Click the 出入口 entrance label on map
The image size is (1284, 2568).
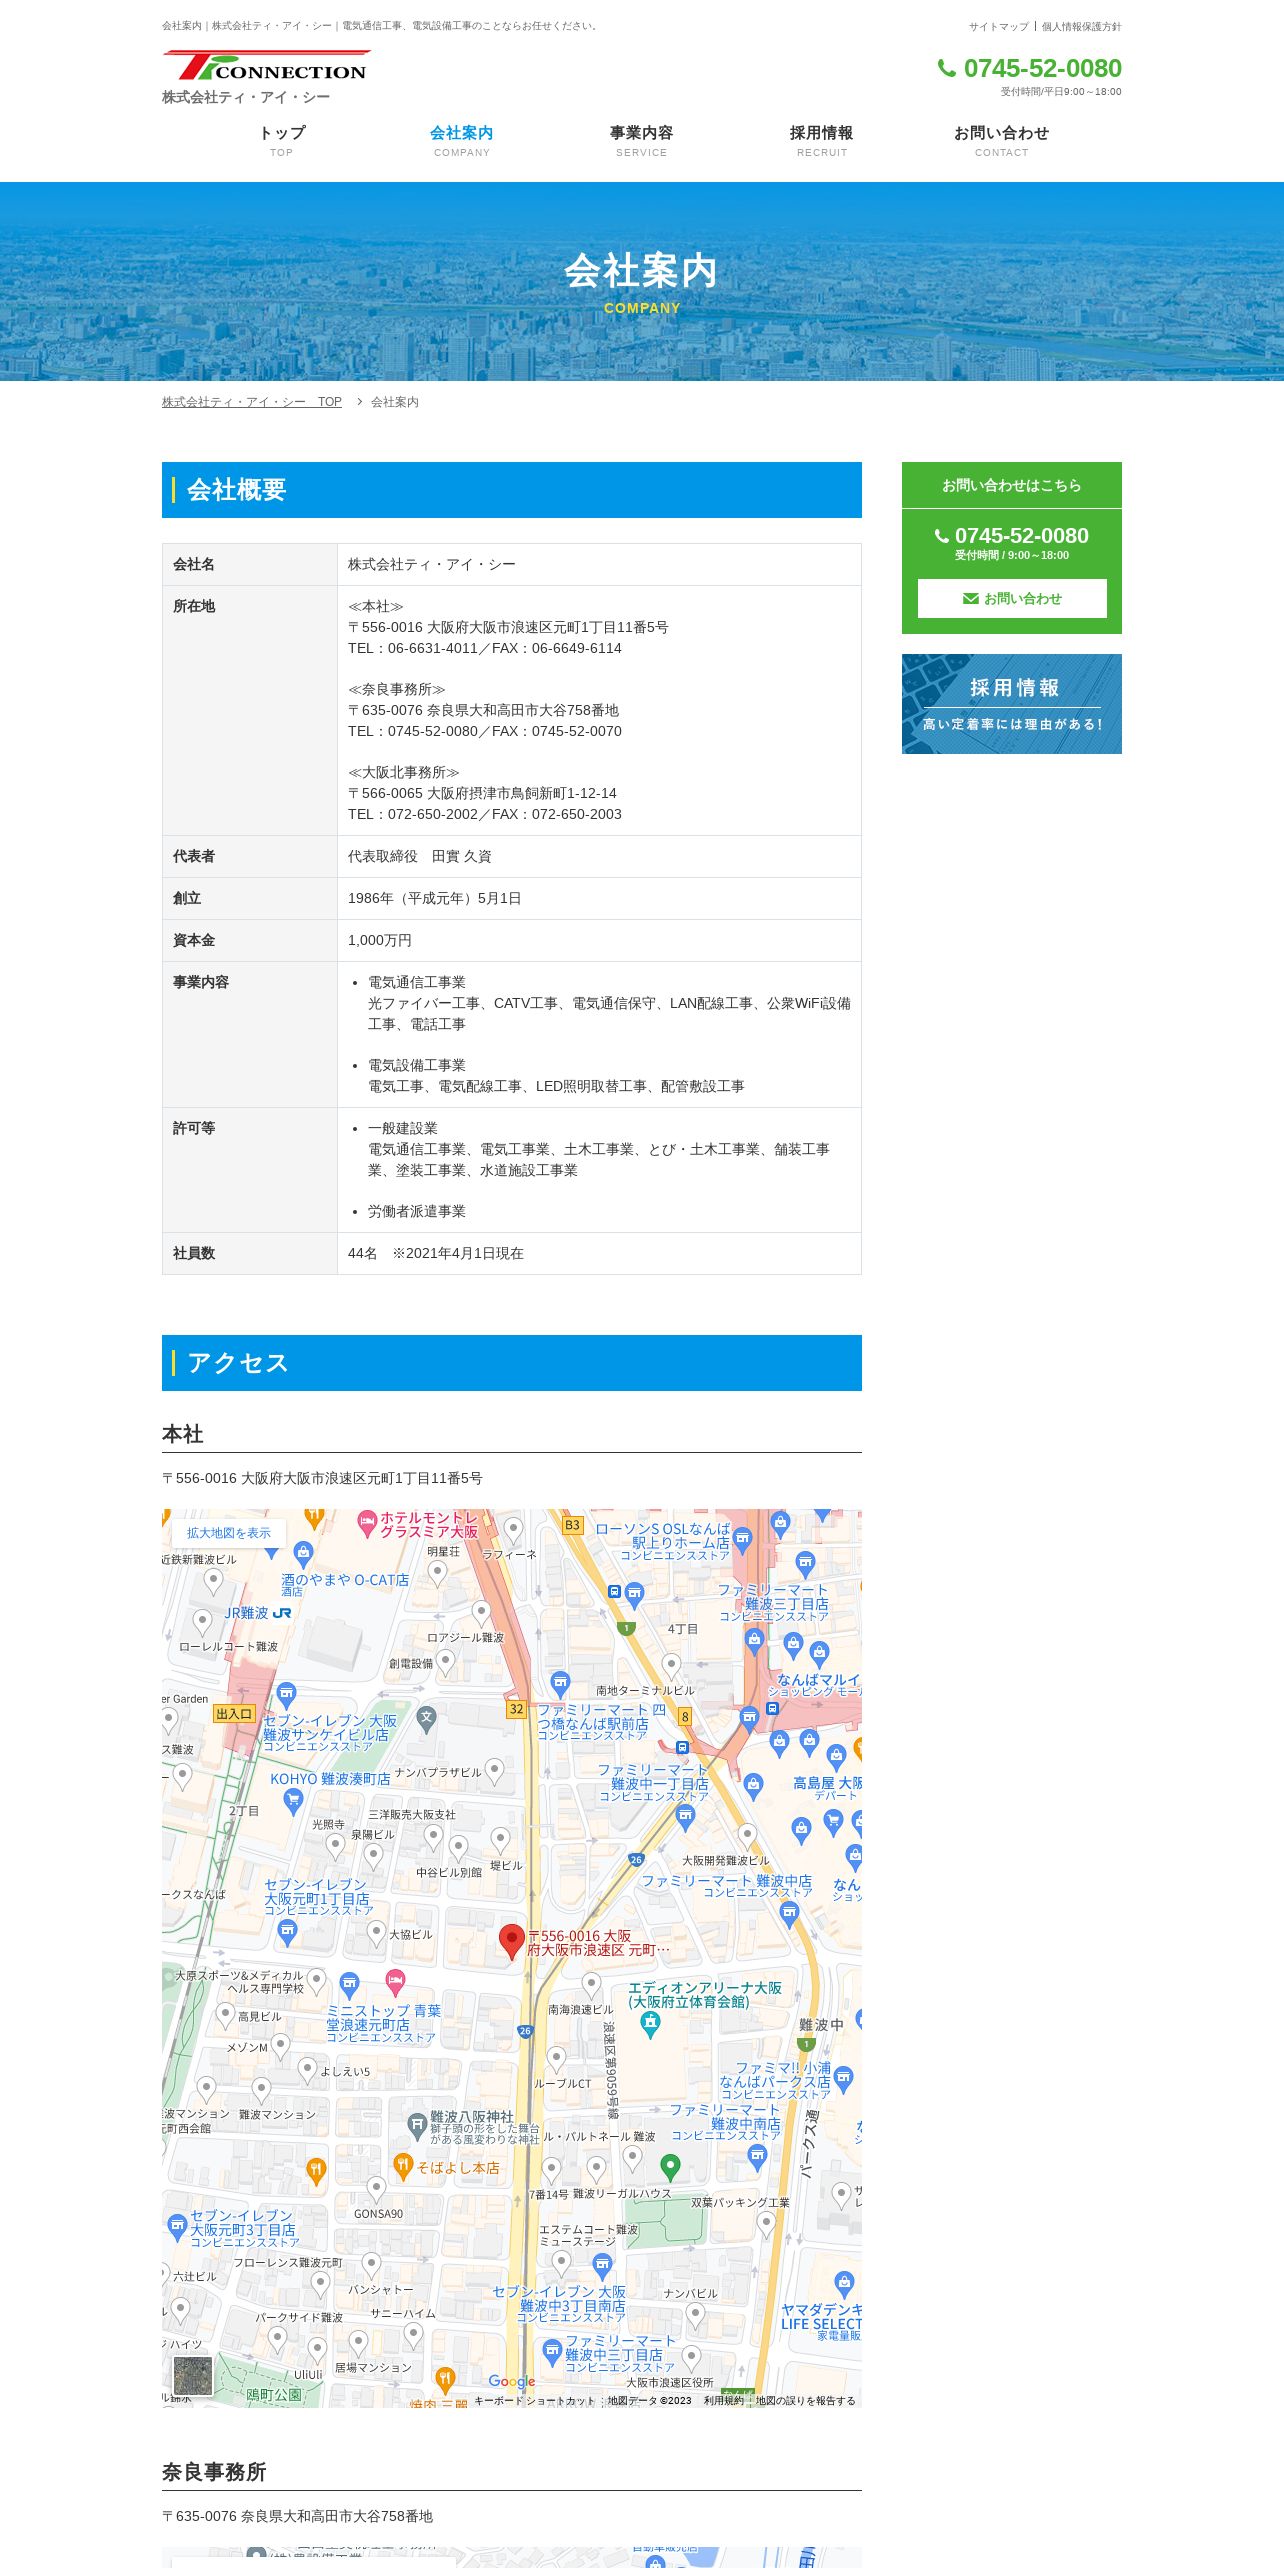point(234,1713)
